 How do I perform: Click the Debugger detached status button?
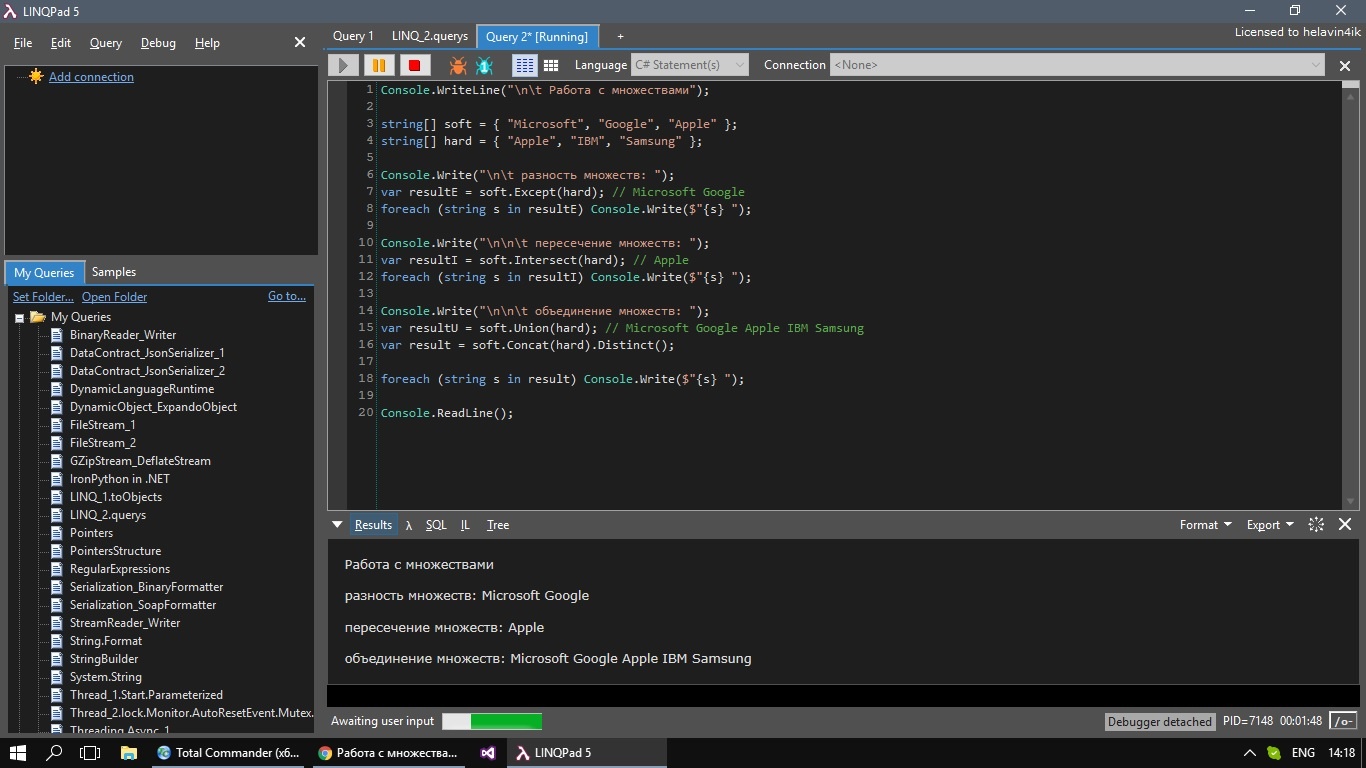click(1160, 721)
